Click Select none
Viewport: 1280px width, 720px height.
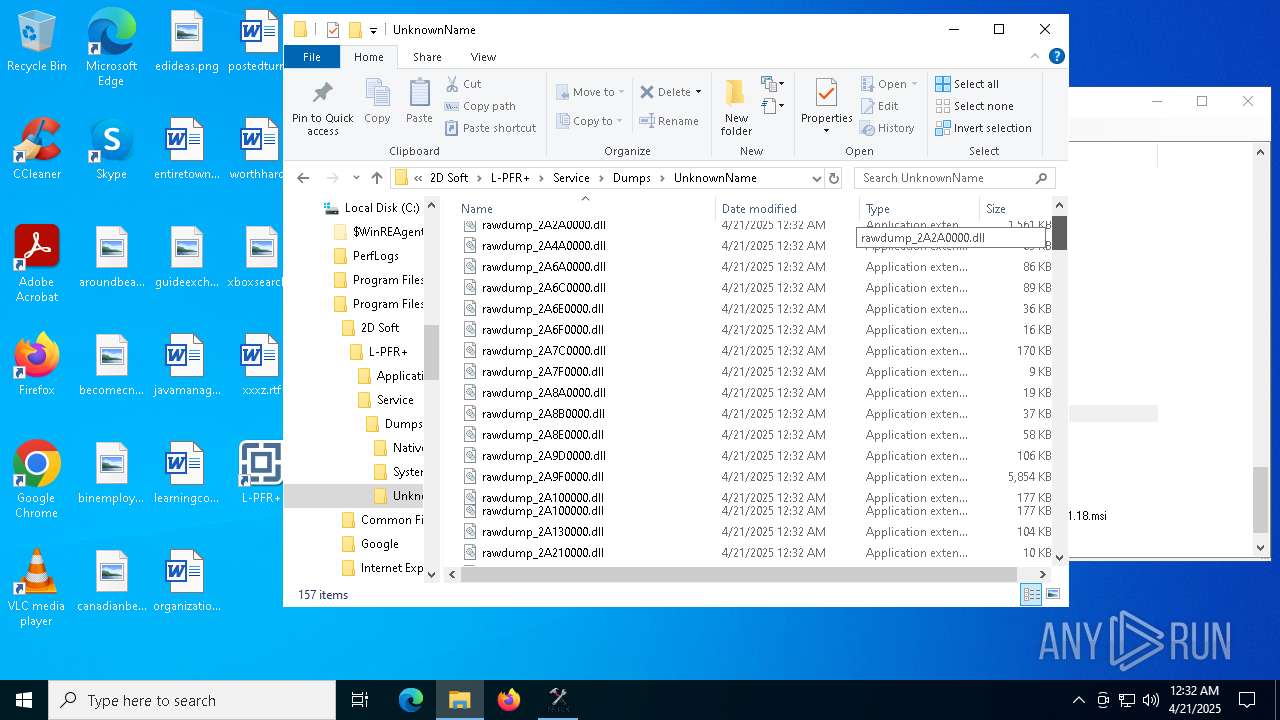tap(974, 106)
